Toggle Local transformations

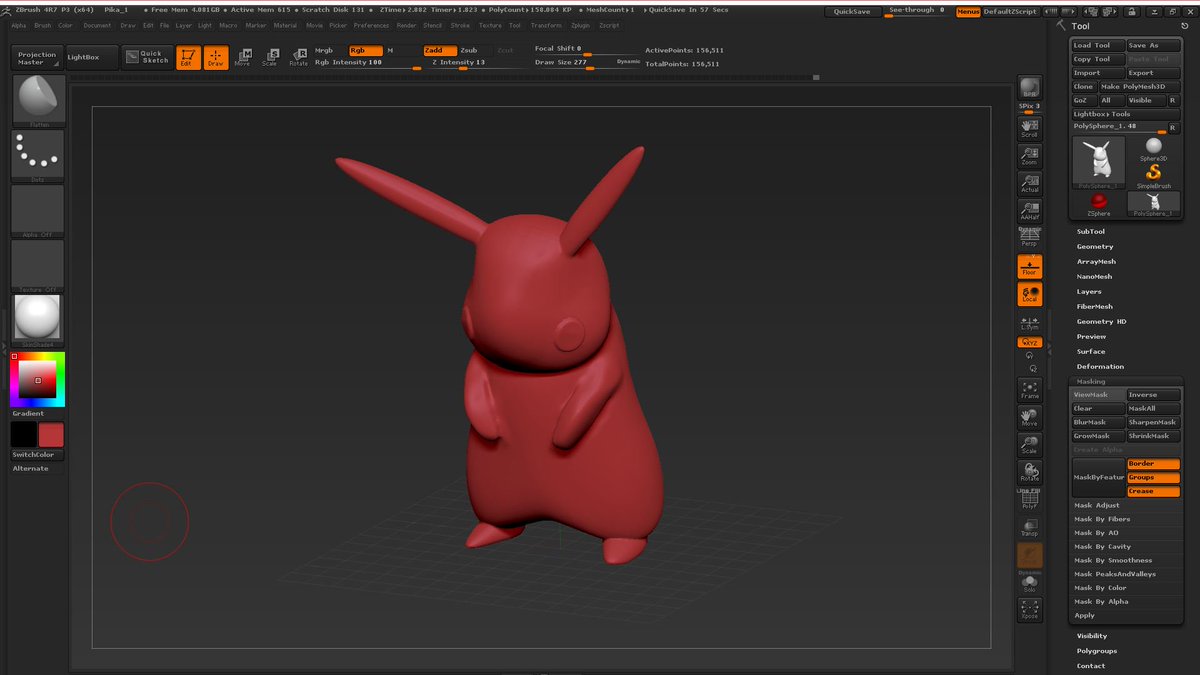(1029, 294)
